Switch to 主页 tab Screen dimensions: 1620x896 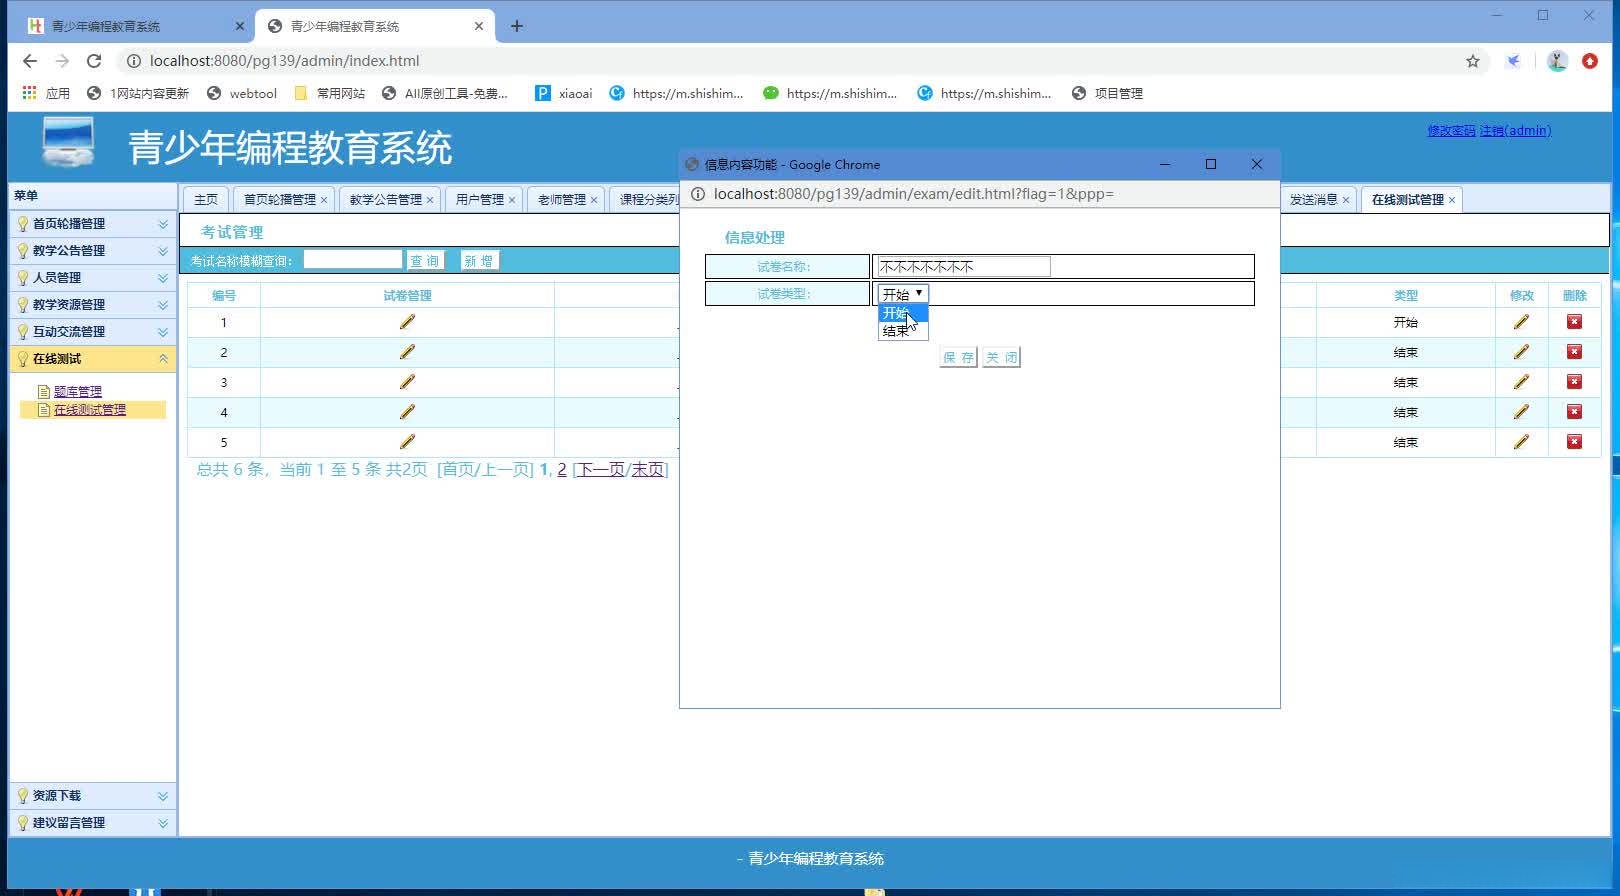click(206, 200)
